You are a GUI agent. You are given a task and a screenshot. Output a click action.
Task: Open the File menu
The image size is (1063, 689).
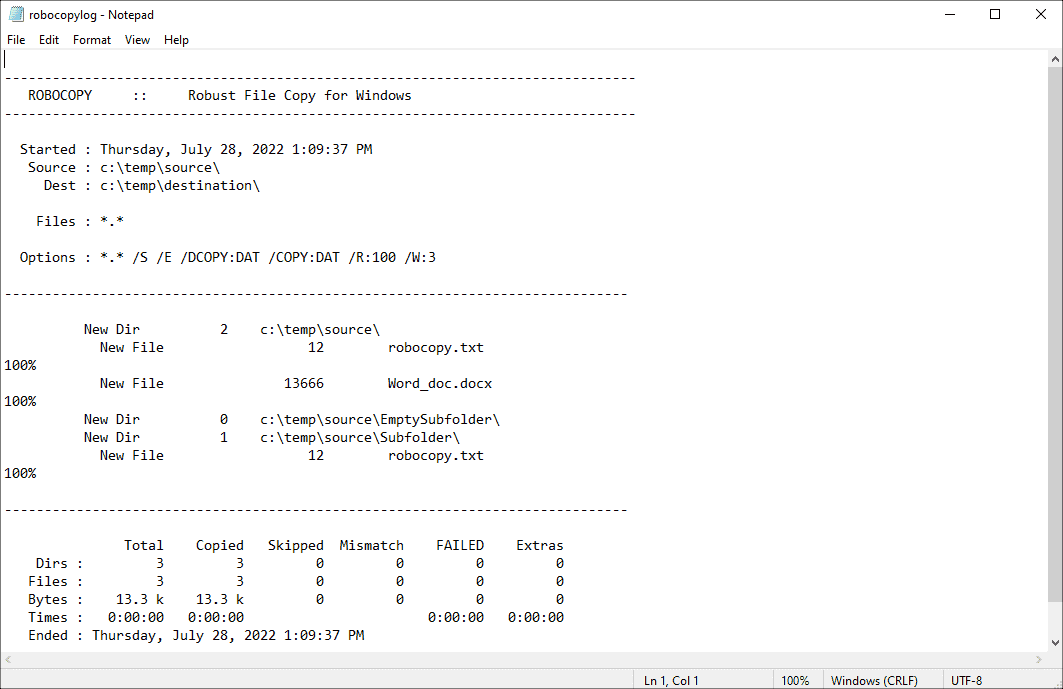click(x=16, y=40)
